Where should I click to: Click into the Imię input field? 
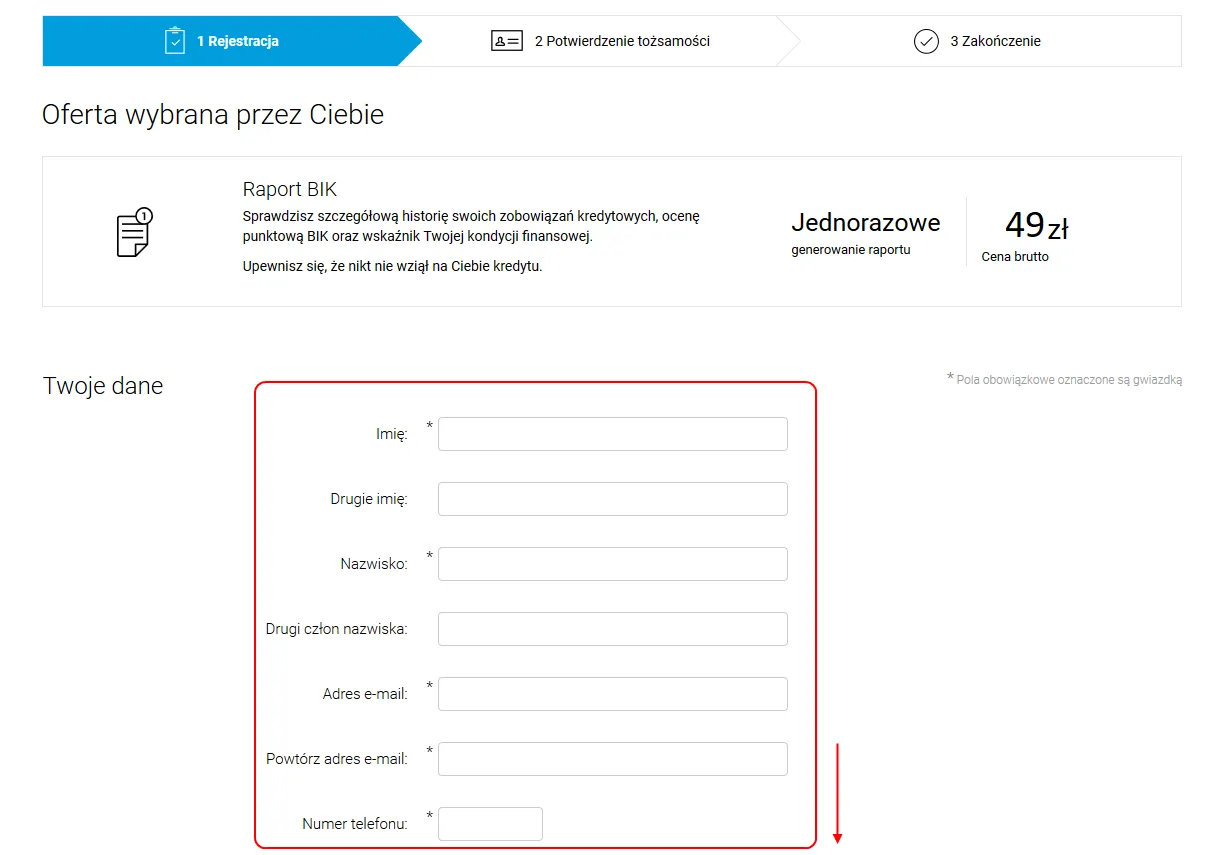click(x=612, y=433)
